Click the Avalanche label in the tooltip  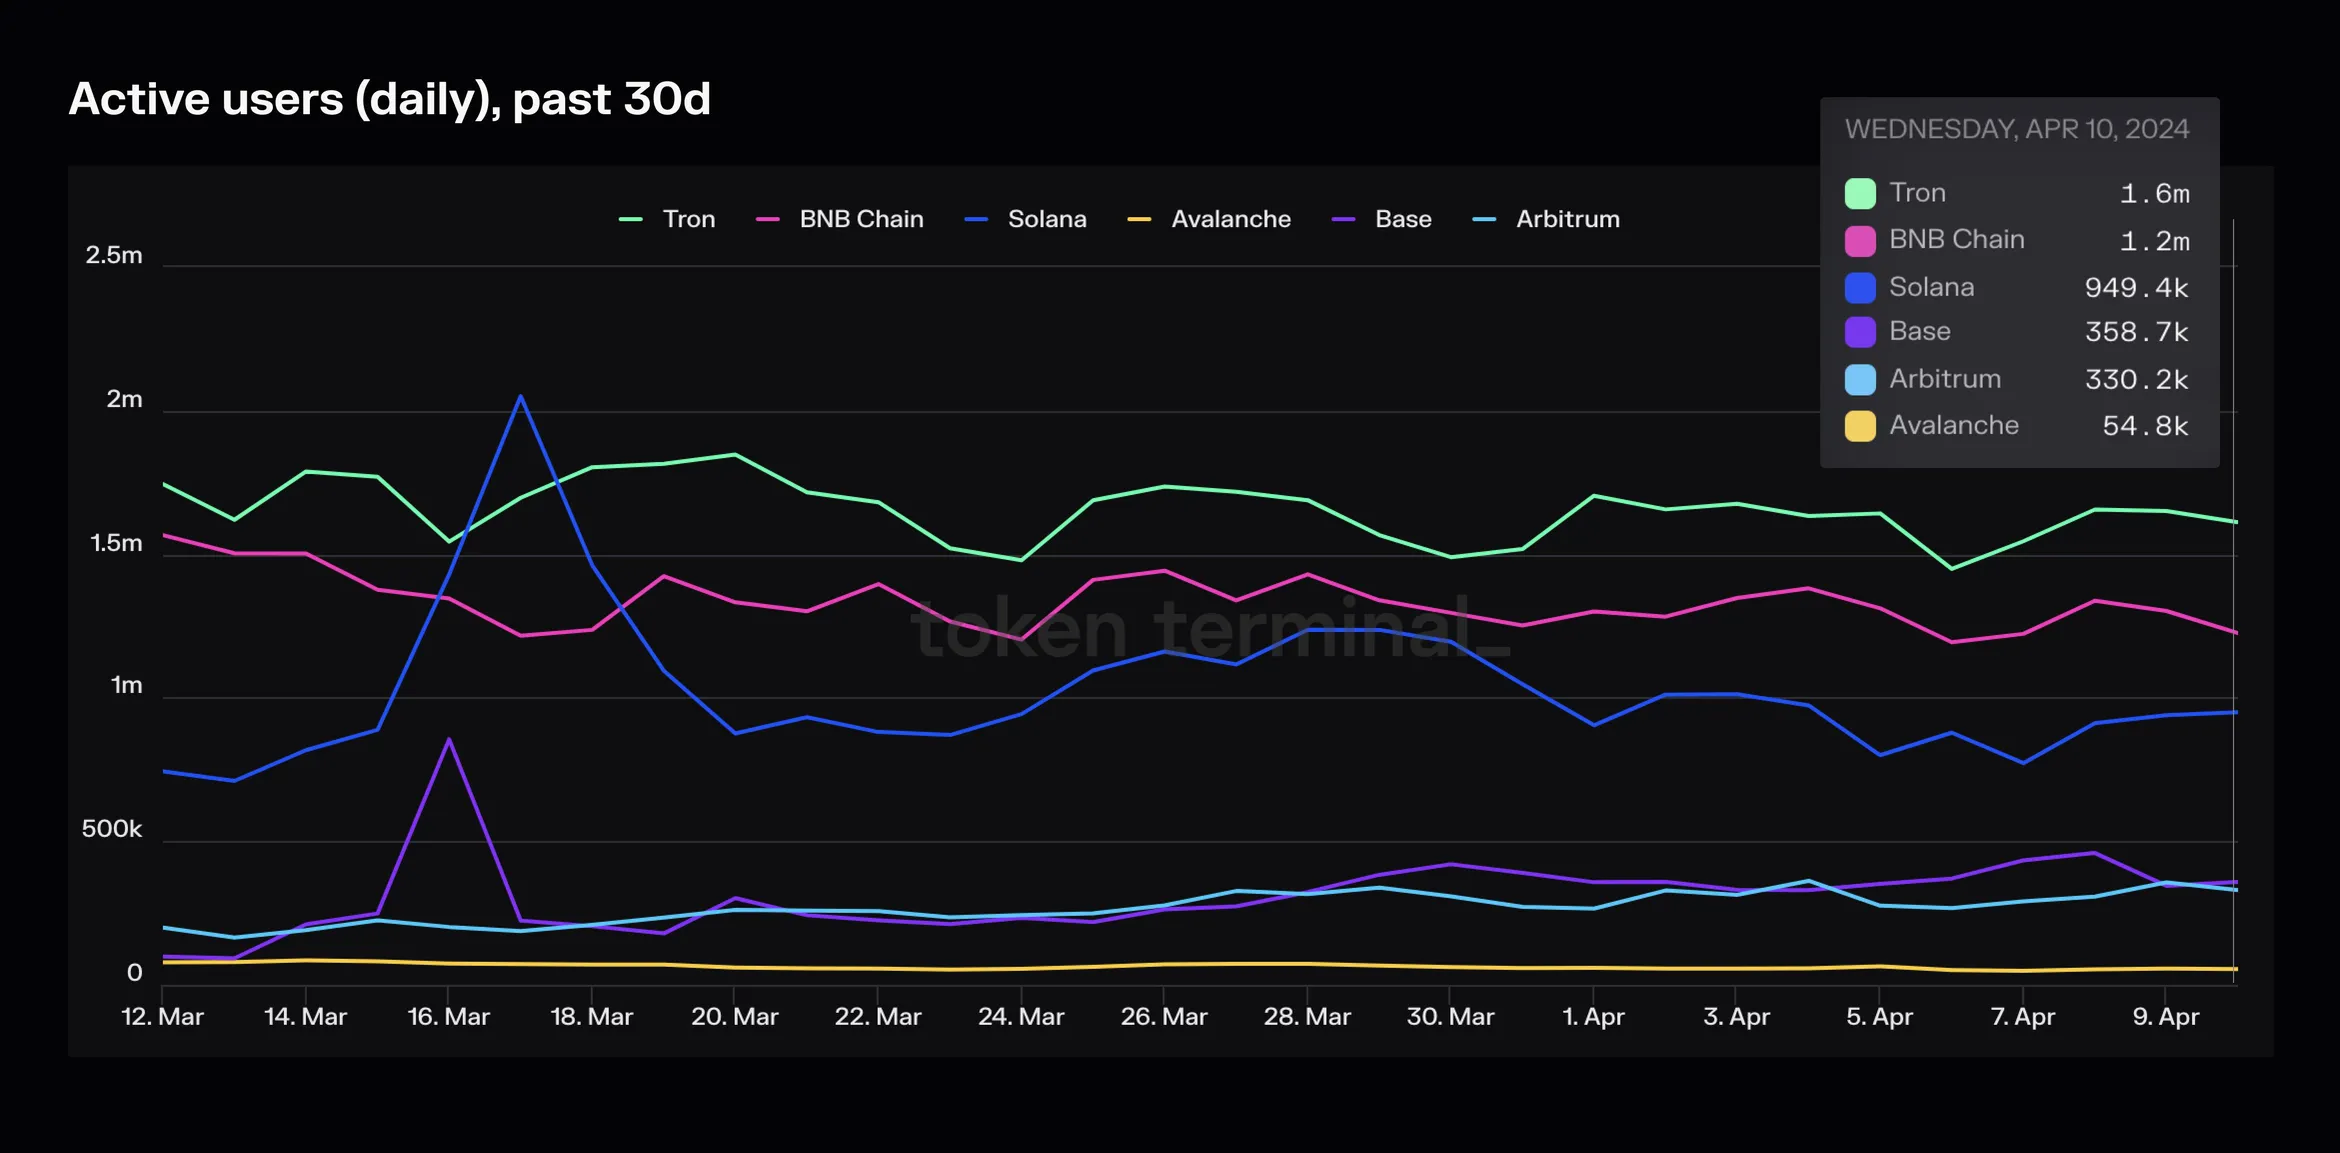[1954, 426]
